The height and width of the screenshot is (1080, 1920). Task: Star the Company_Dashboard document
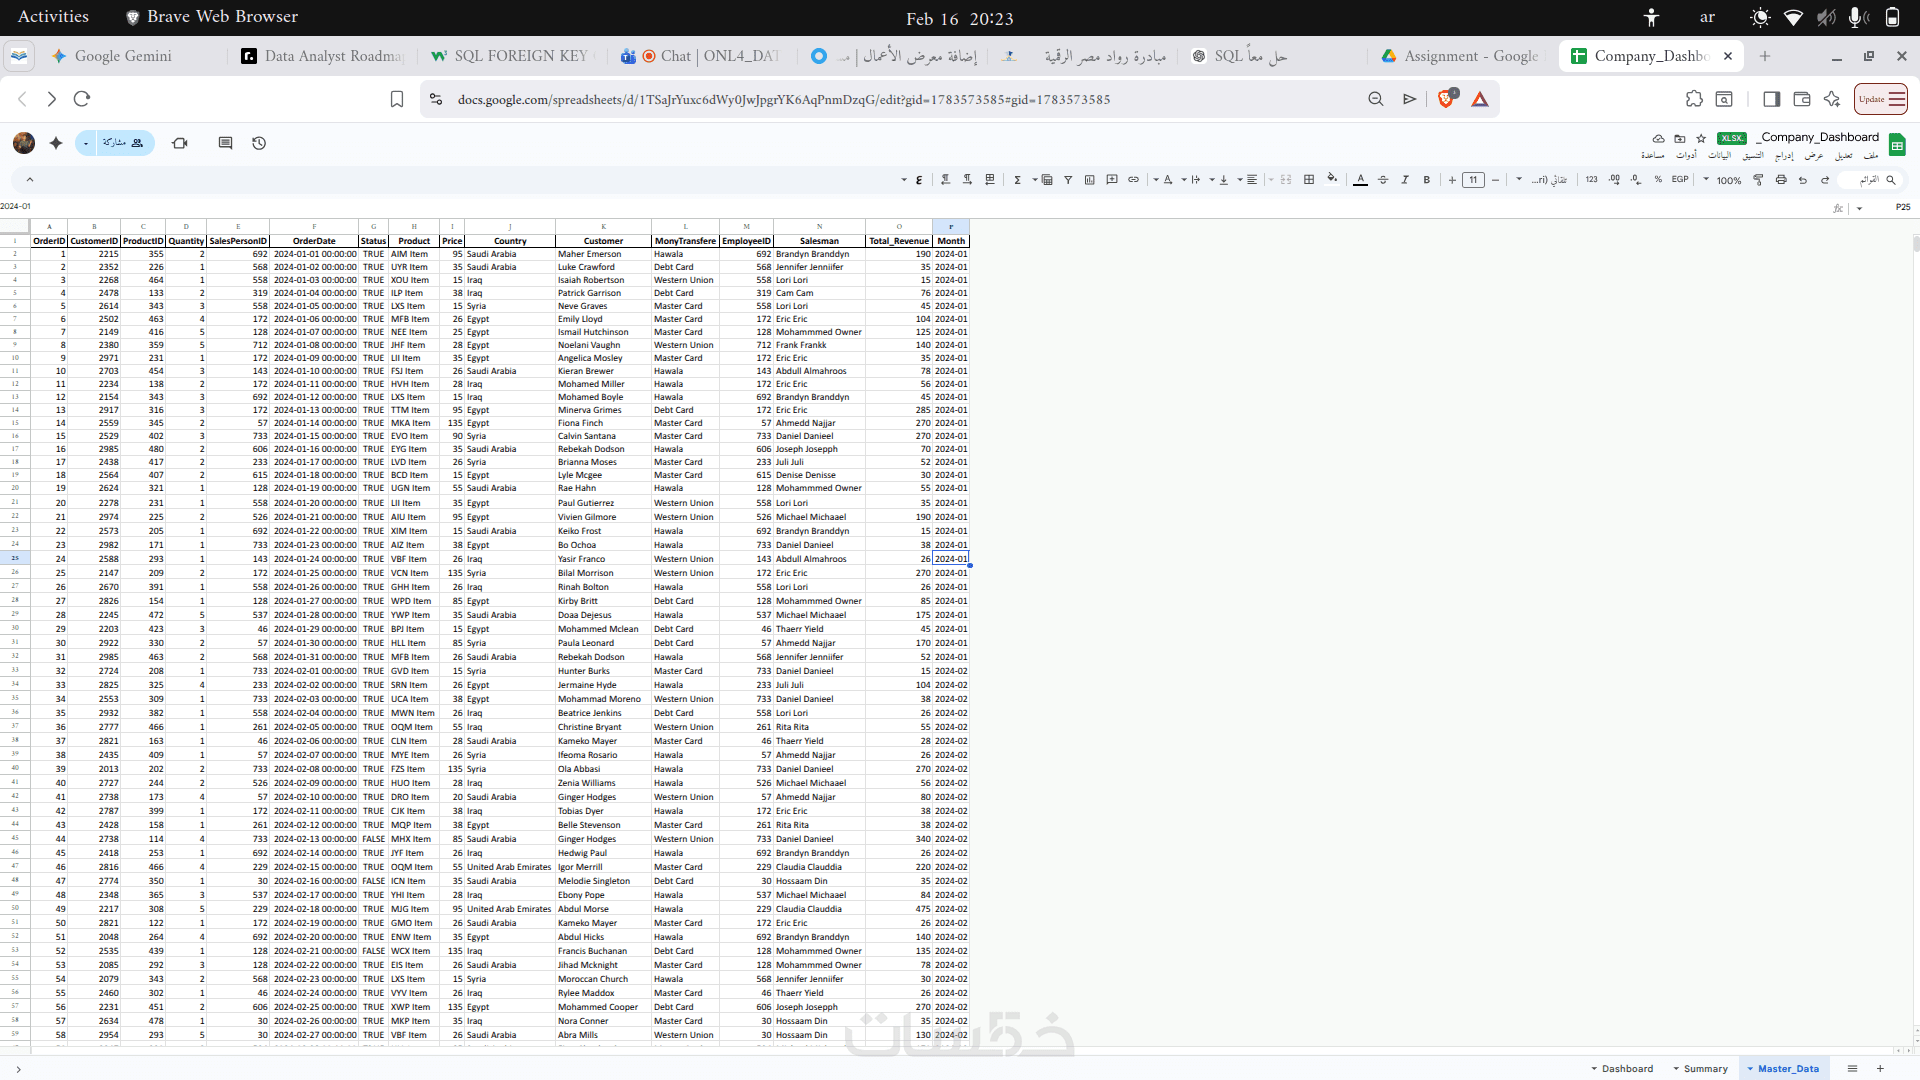(1701, 138)
